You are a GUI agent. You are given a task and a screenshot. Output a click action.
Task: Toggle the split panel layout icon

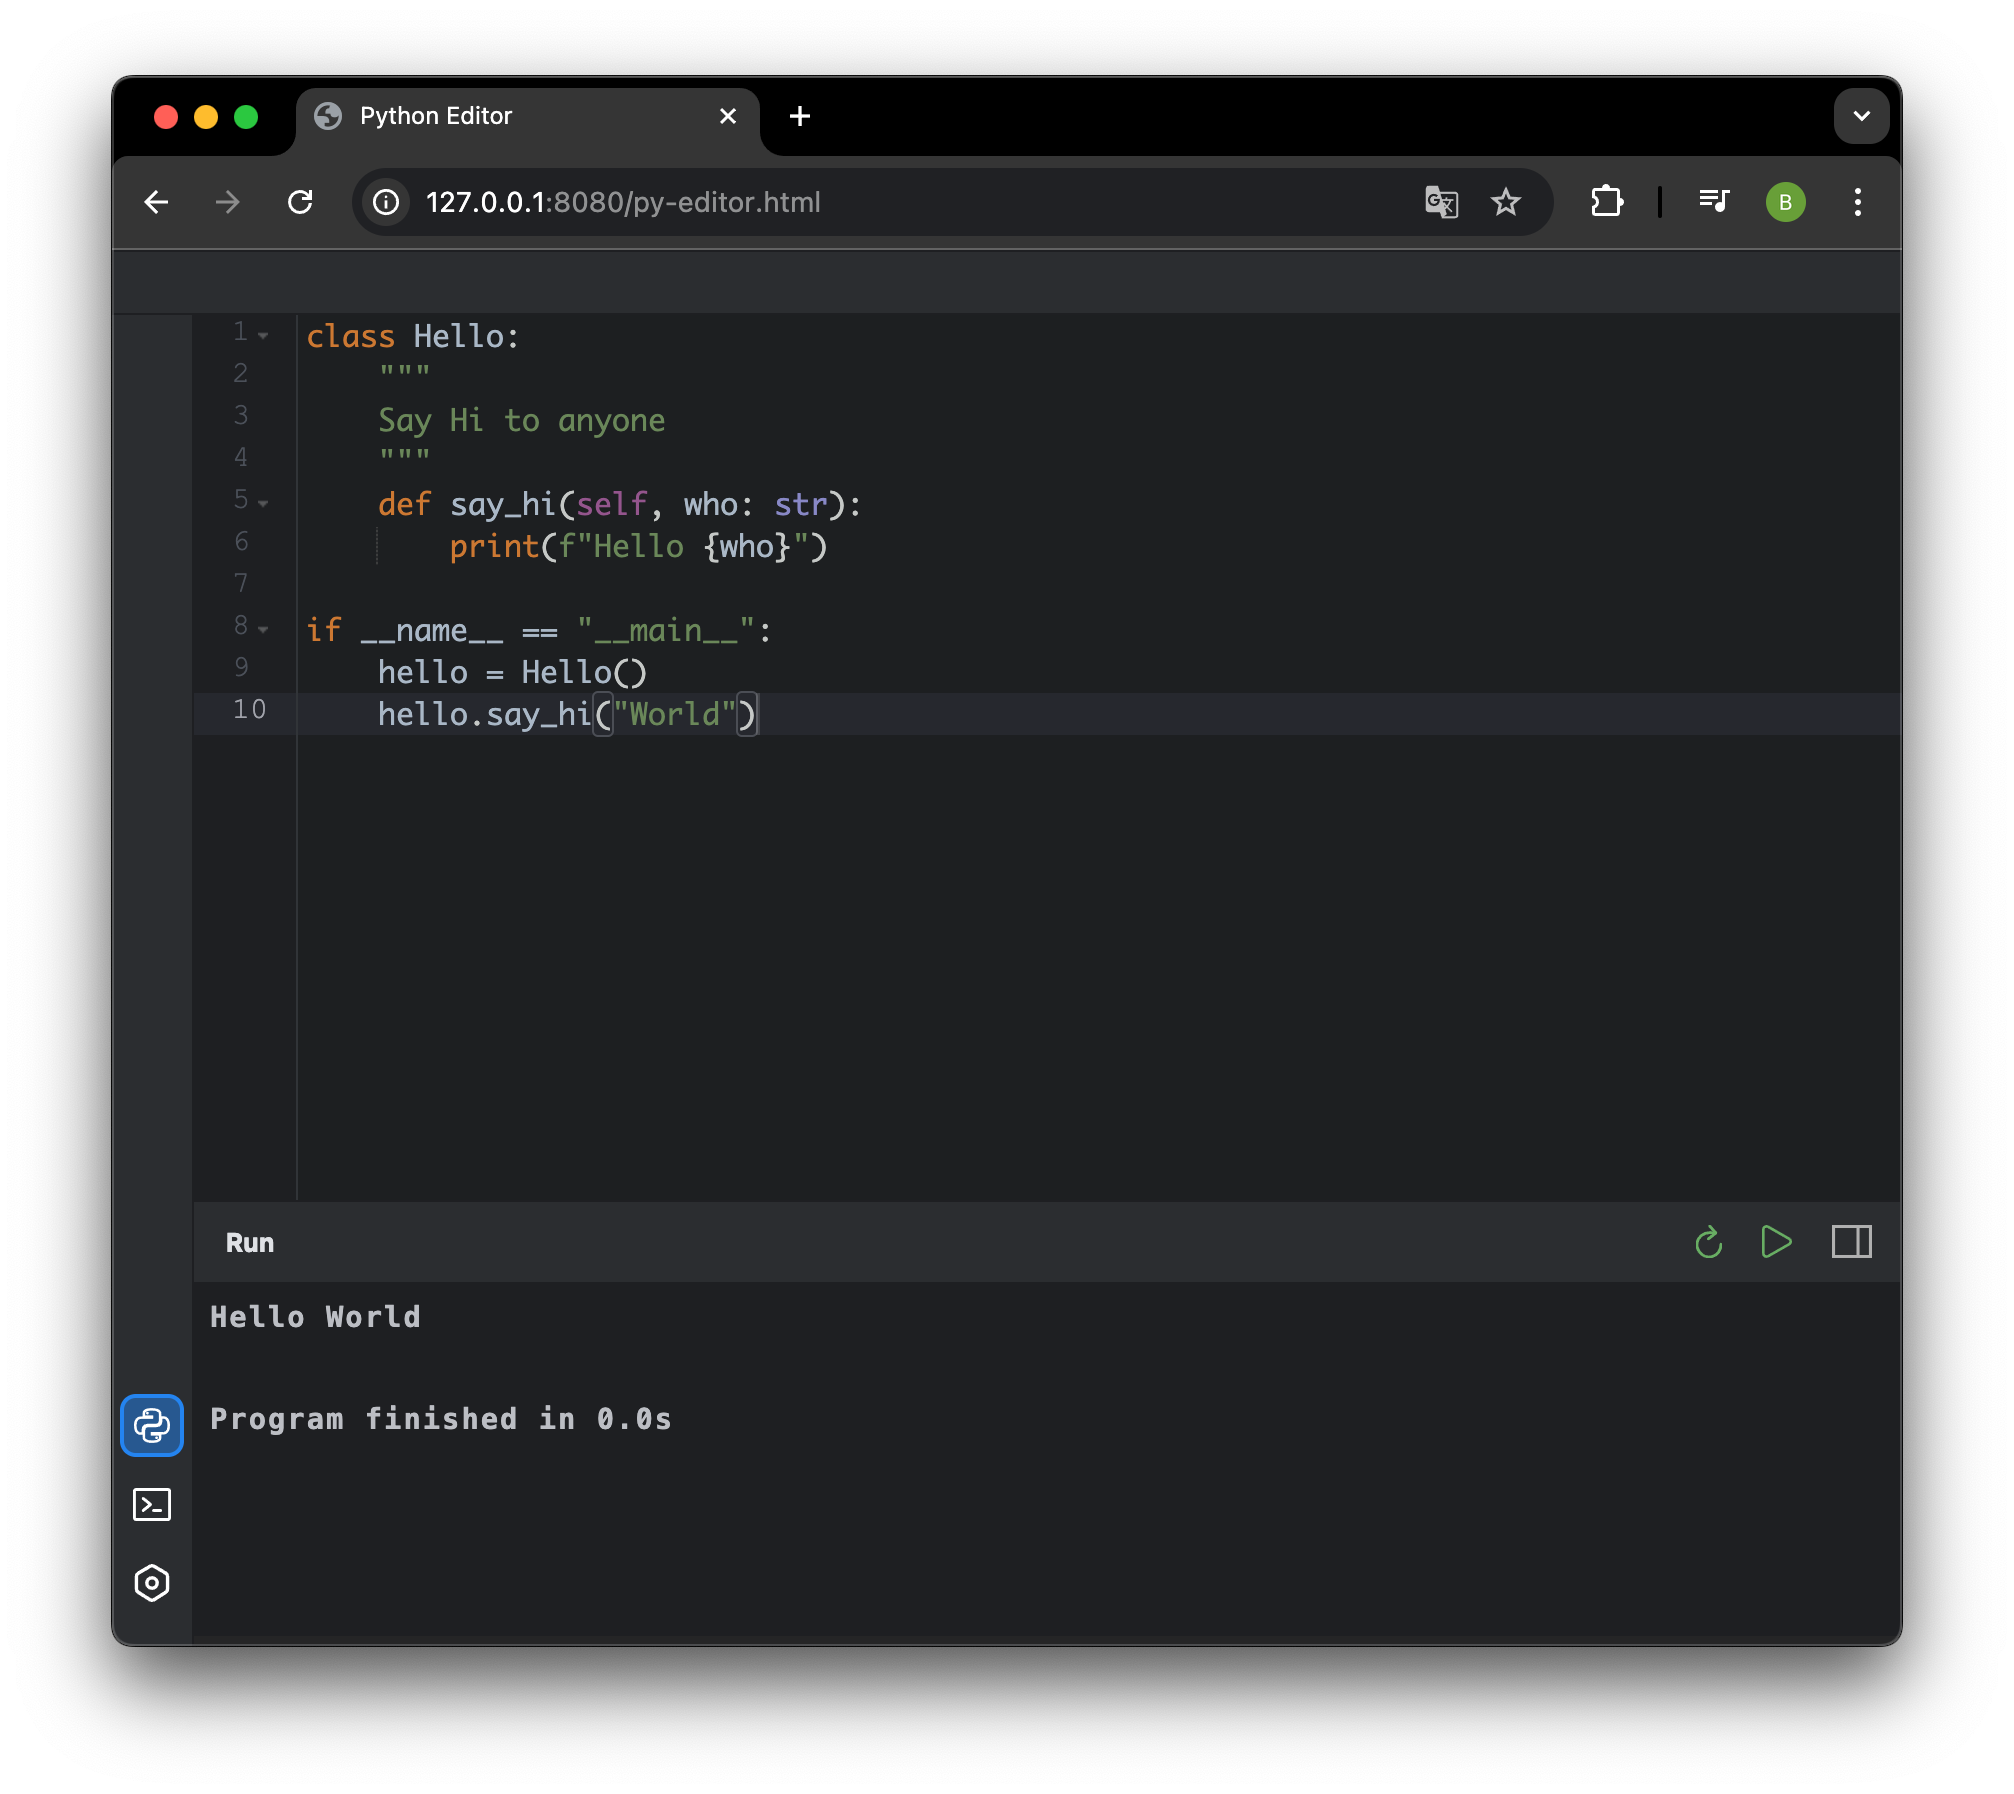1851,1242
